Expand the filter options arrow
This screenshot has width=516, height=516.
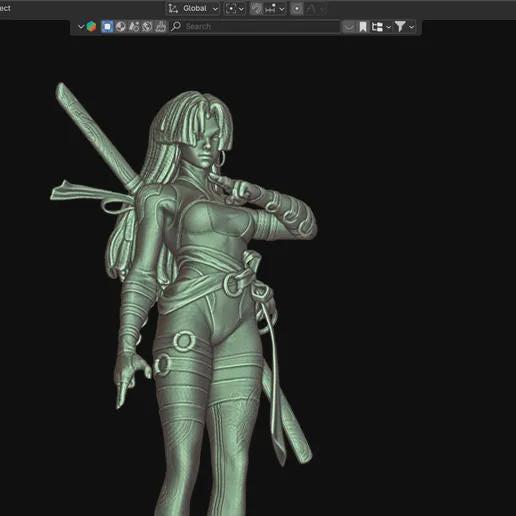tap(411, 27)
